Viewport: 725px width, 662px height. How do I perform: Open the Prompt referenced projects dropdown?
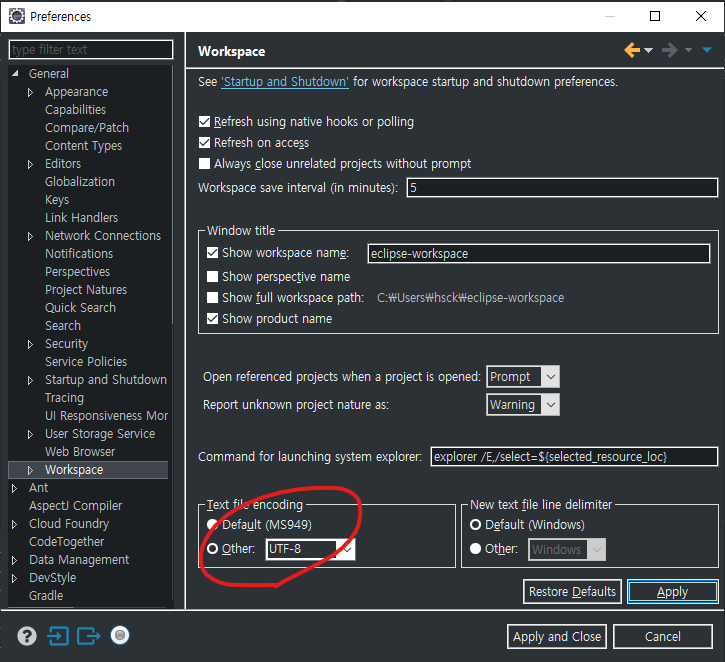click(522, 377)
